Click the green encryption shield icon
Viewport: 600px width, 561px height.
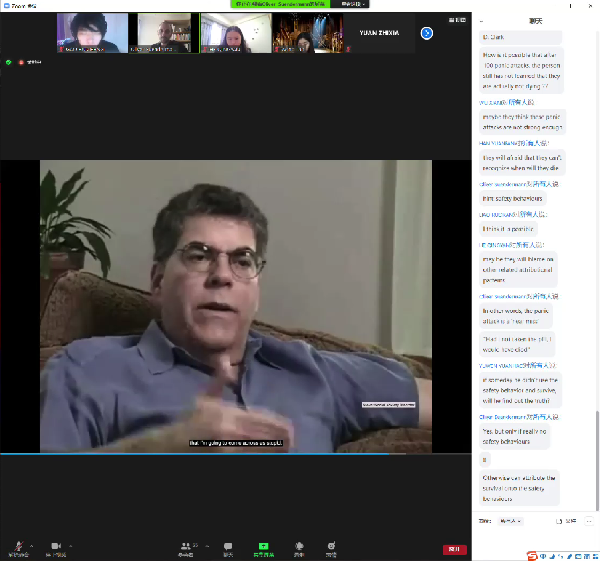pos(9,62)
